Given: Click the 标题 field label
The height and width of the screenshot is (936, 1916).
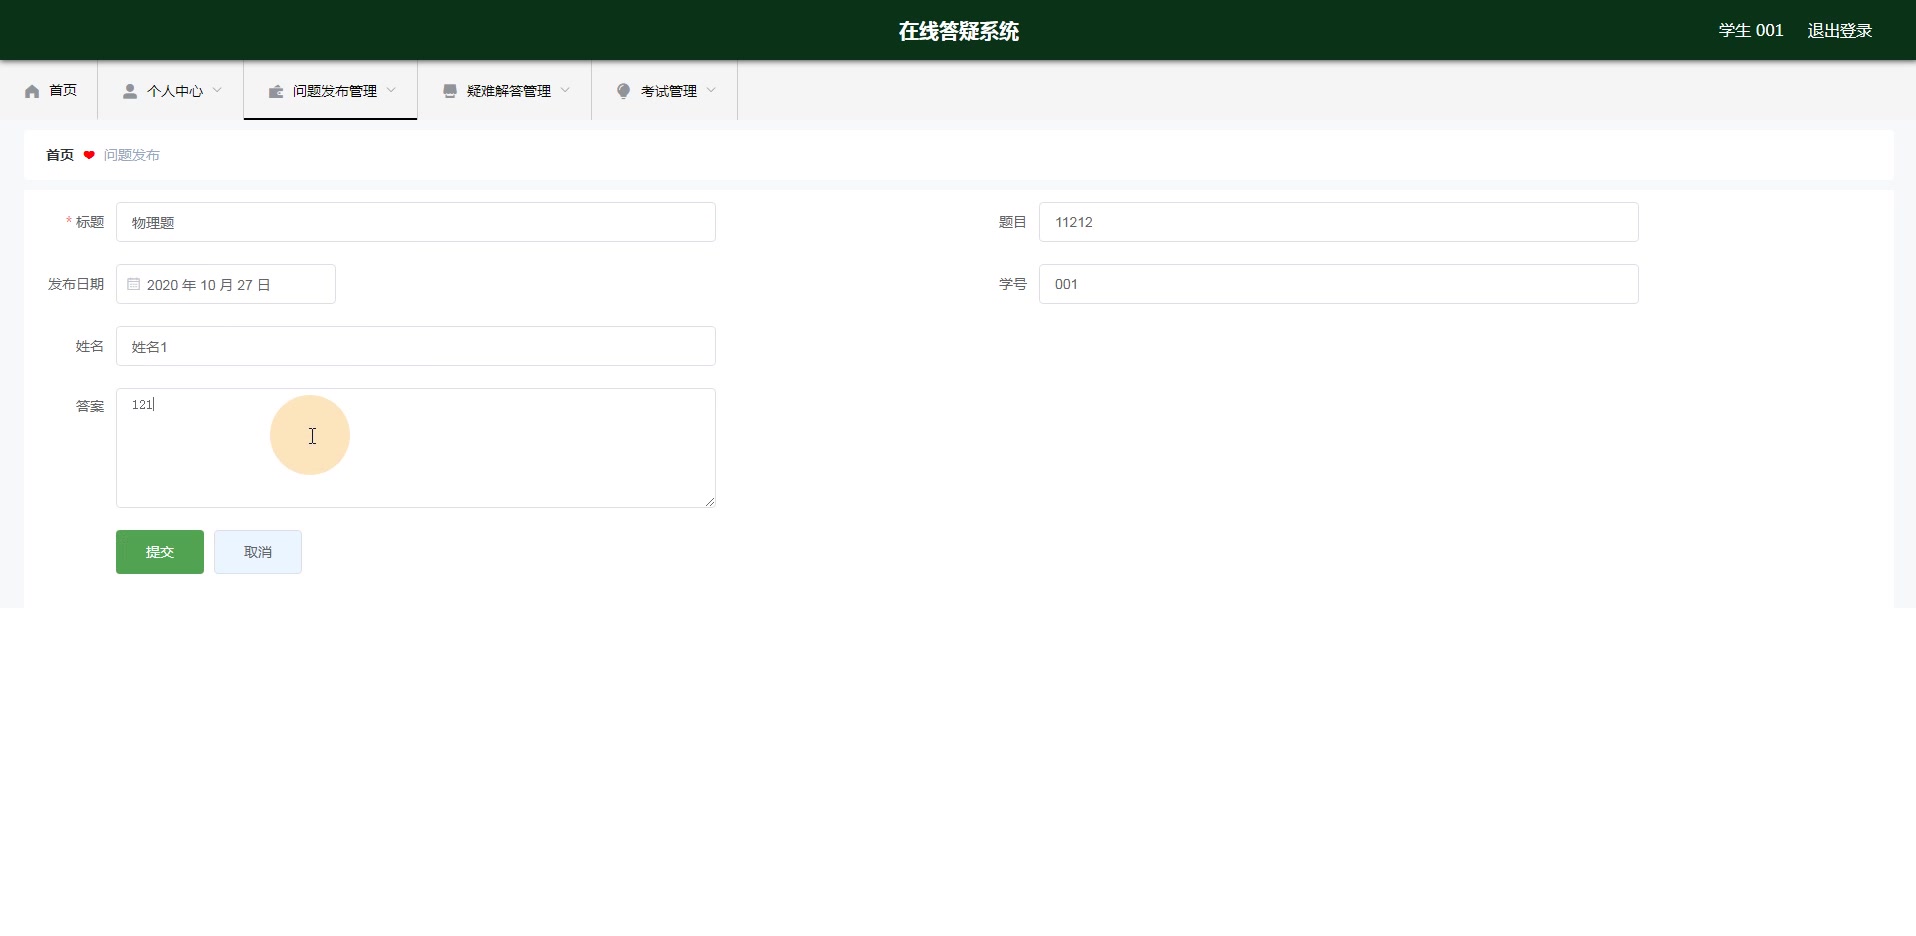Looking at the screenshot, I should (90, 222).
